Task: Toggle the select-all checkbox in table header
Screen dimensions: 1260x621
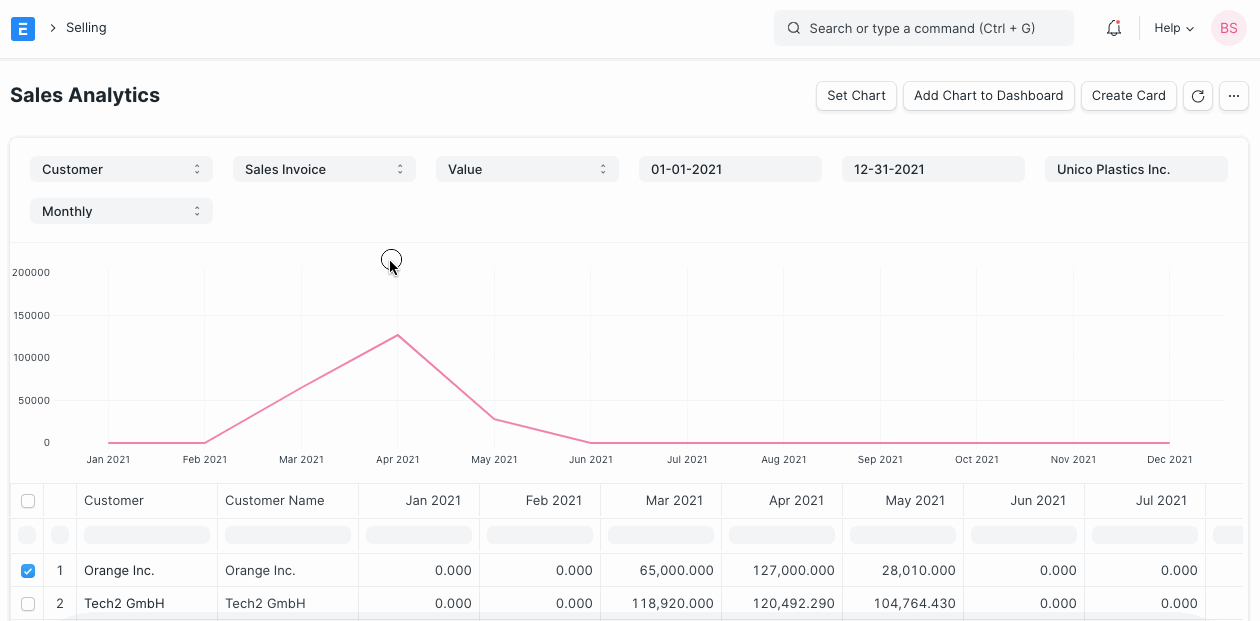Action: click(28, 500)
